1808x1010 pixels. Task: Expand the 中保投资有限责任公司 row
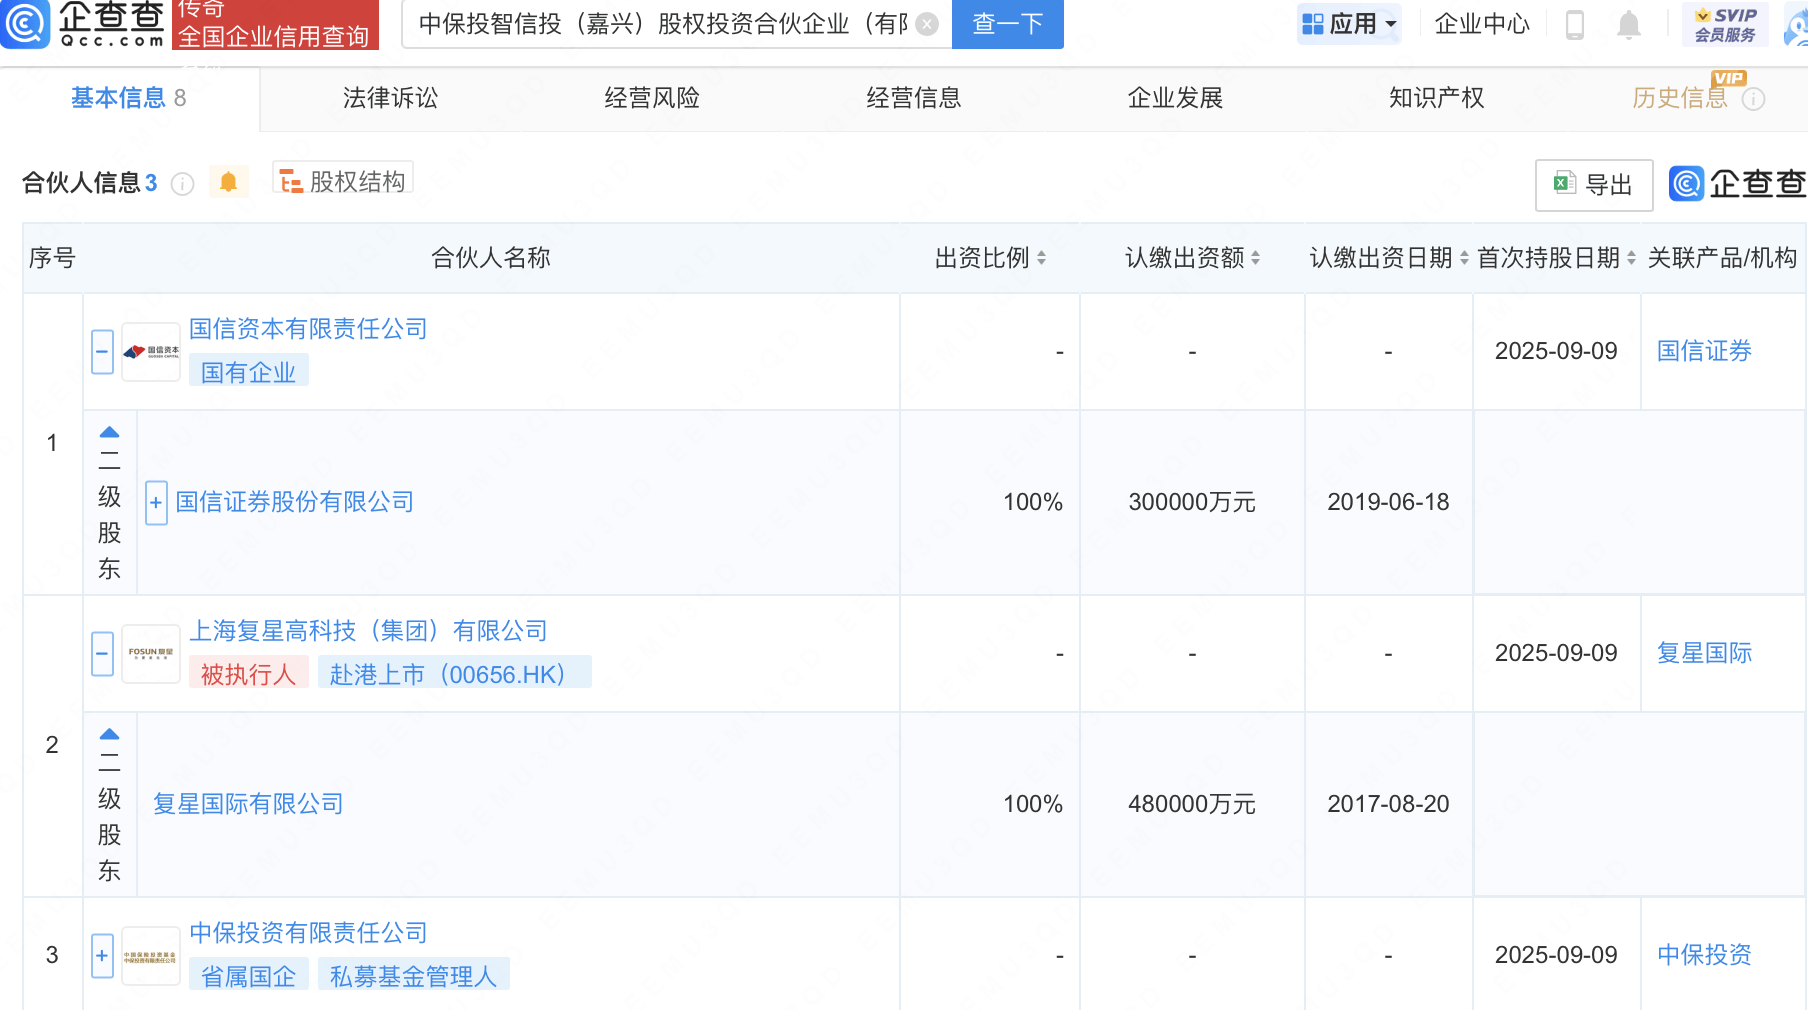[102, 956]
